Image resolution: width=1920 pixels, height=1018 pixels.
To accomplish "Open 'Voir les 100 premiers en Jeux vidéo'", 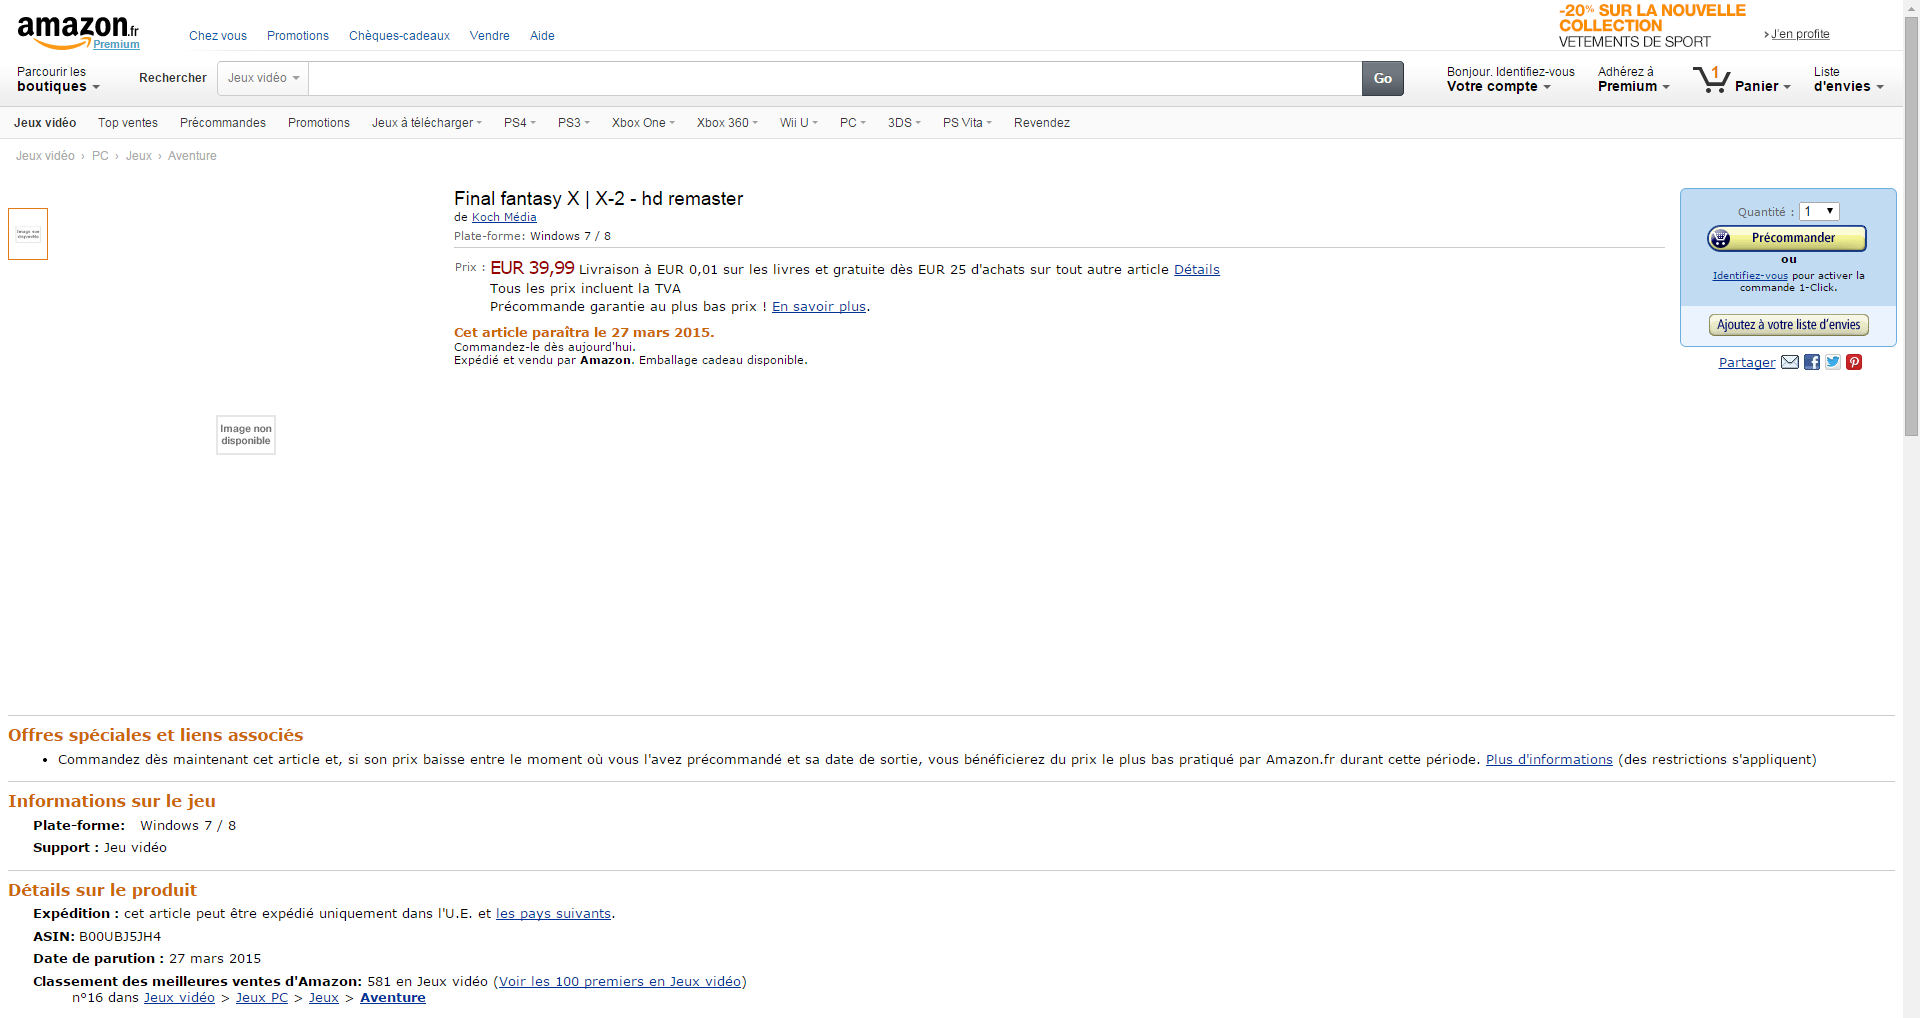I will pos(620,982).
